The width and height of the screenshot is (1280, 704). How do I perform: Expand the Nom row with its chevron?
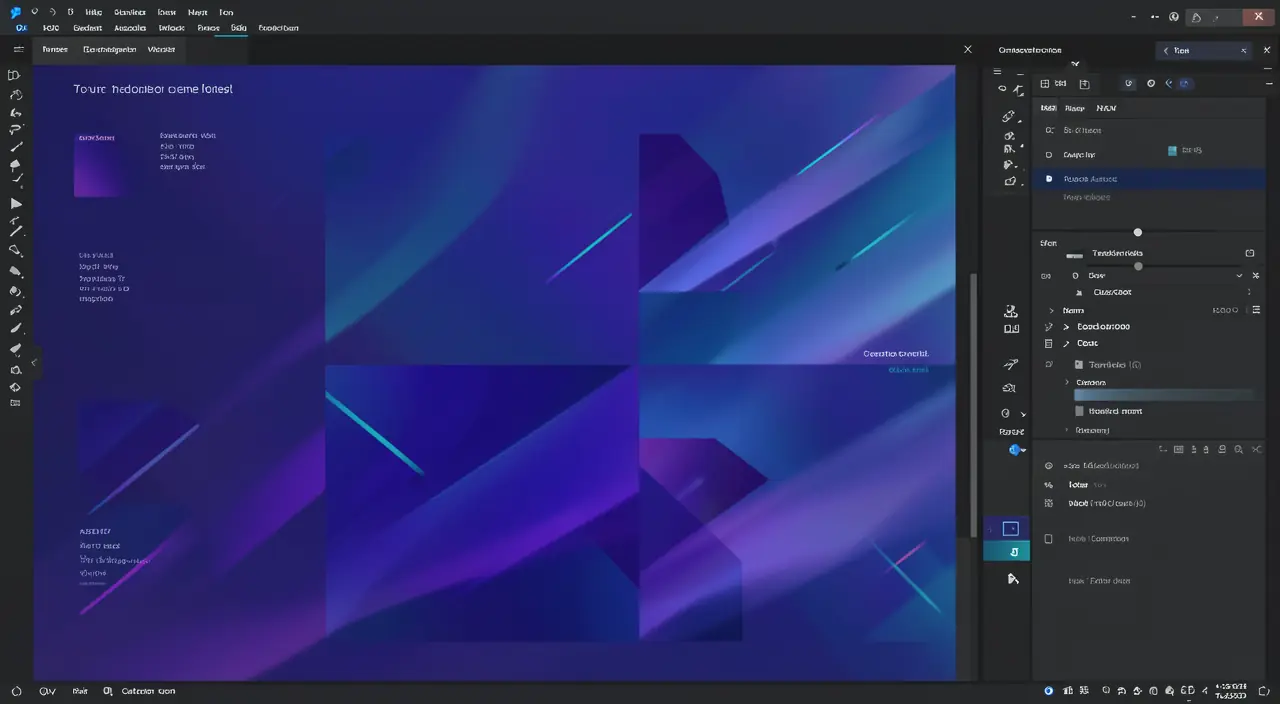point(1051,311)
